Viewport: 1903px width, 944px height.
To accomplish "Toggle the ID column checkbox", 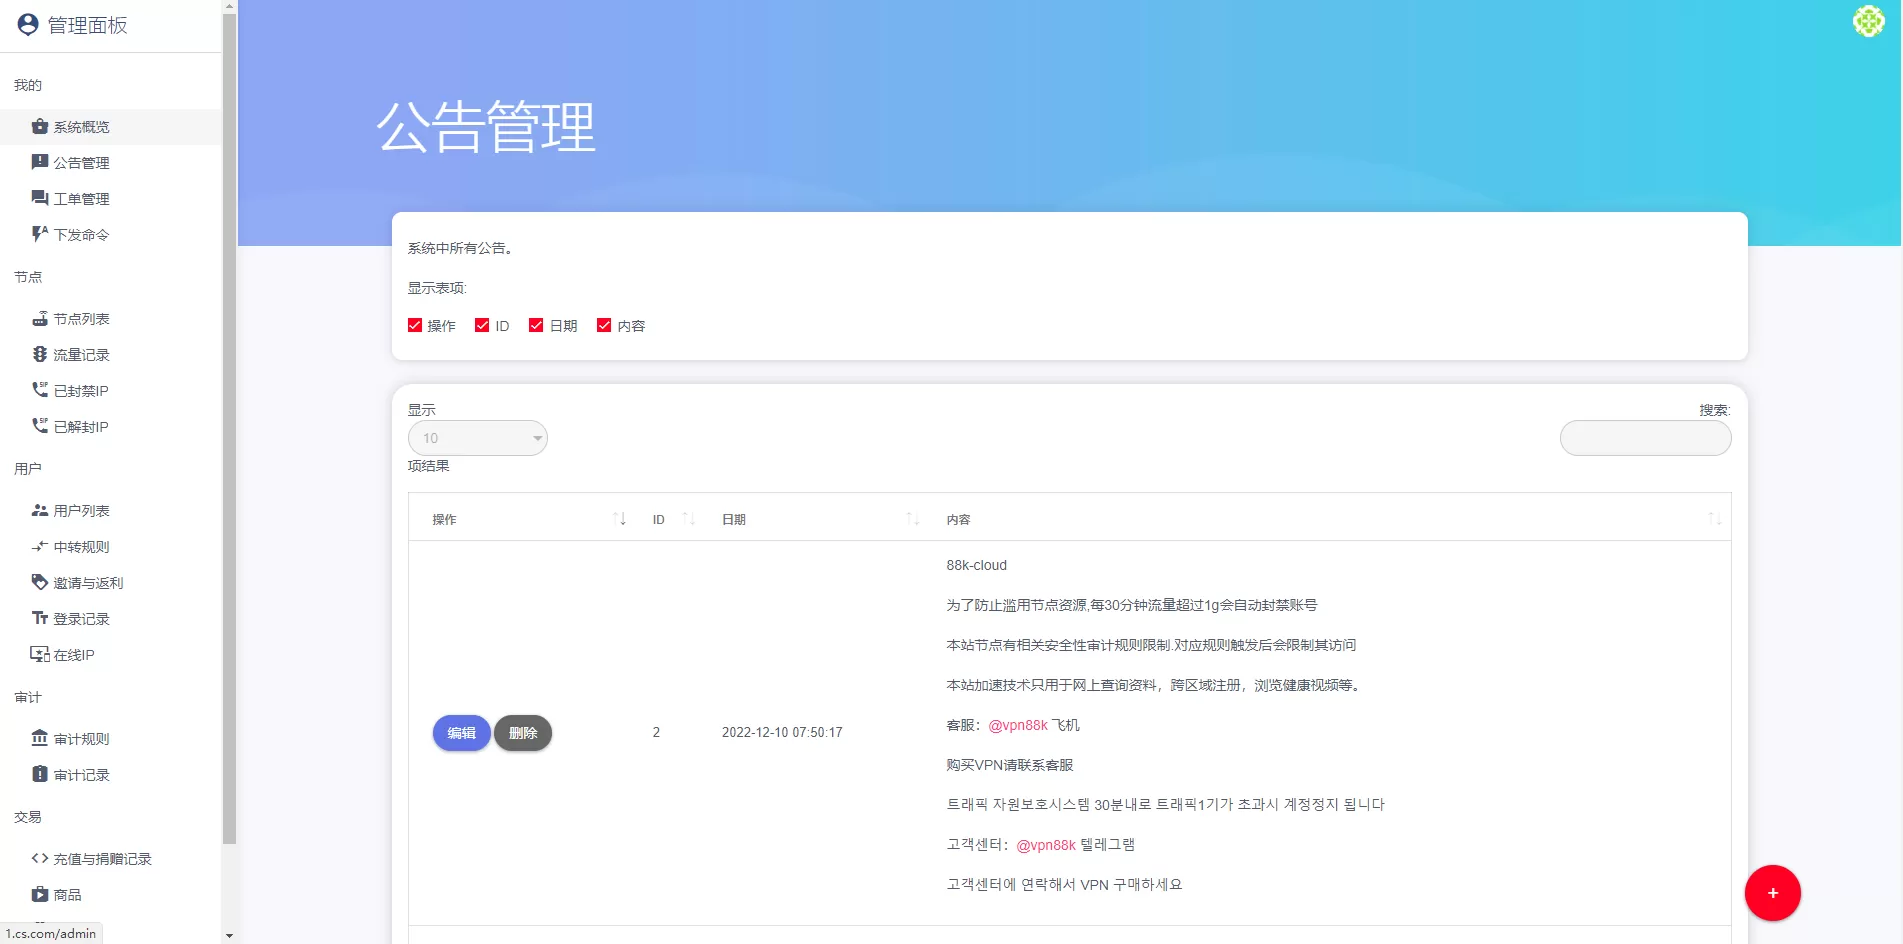I will pos(482,325).
